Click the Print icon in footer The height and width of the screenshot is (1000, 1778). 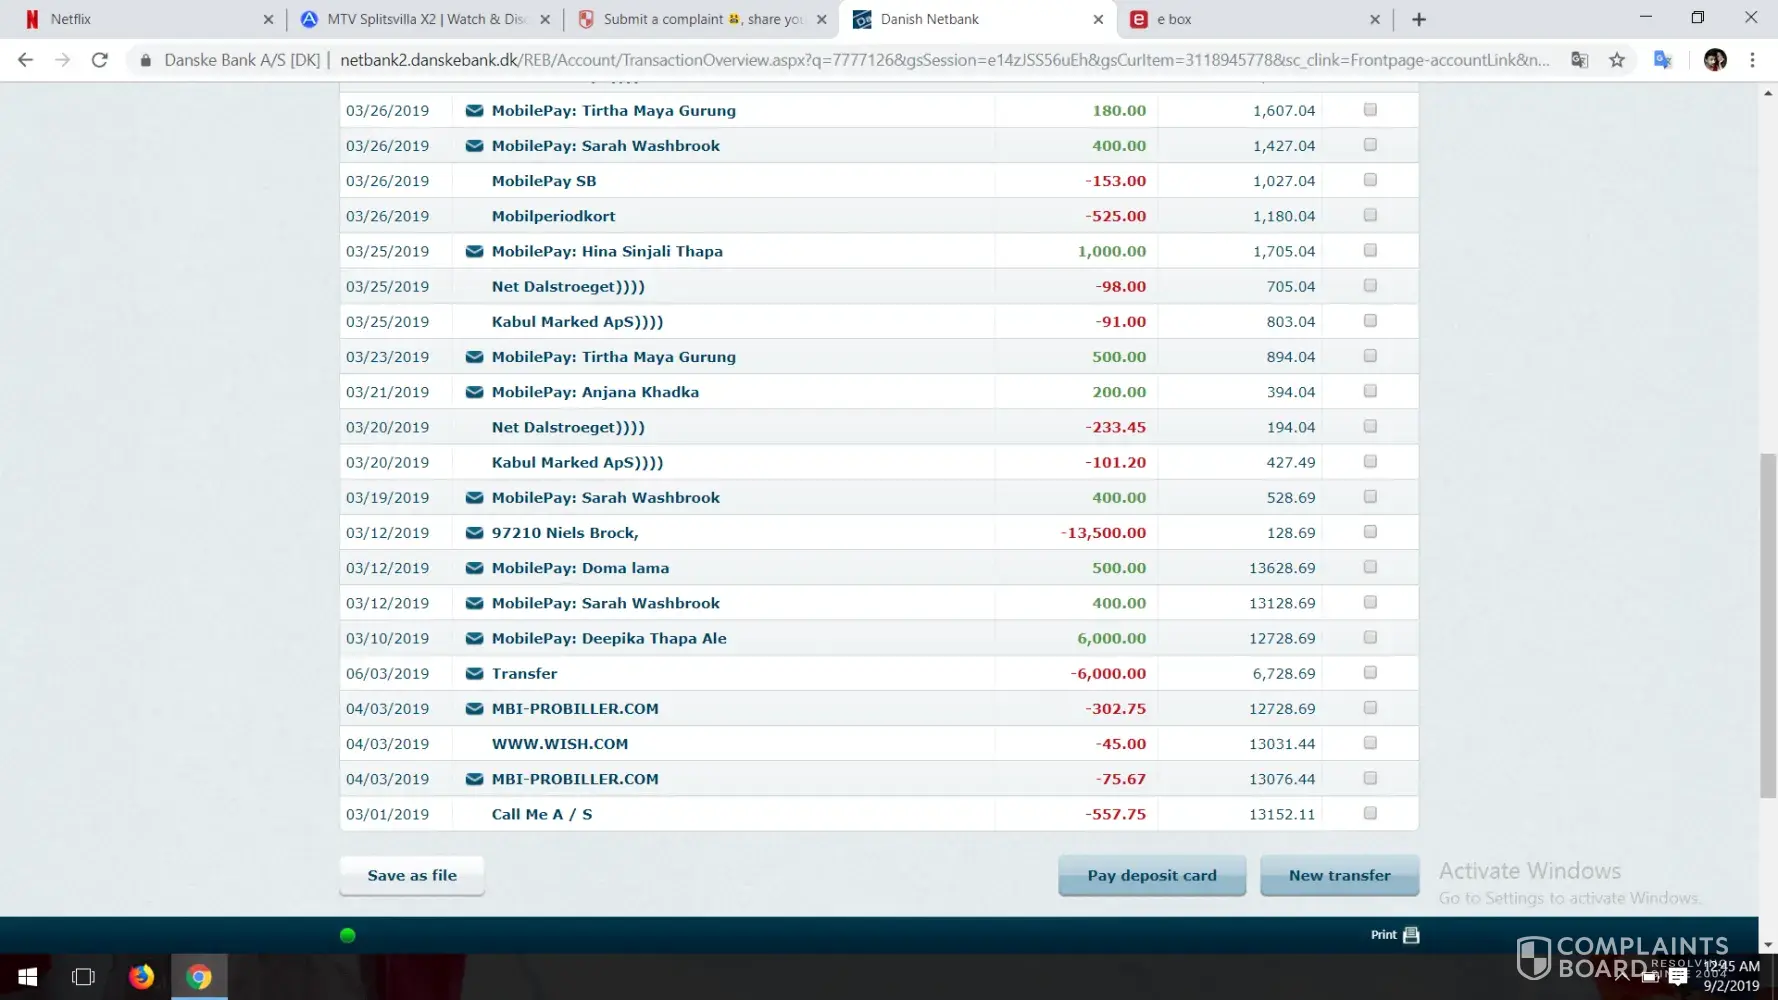click(1411, 935)
